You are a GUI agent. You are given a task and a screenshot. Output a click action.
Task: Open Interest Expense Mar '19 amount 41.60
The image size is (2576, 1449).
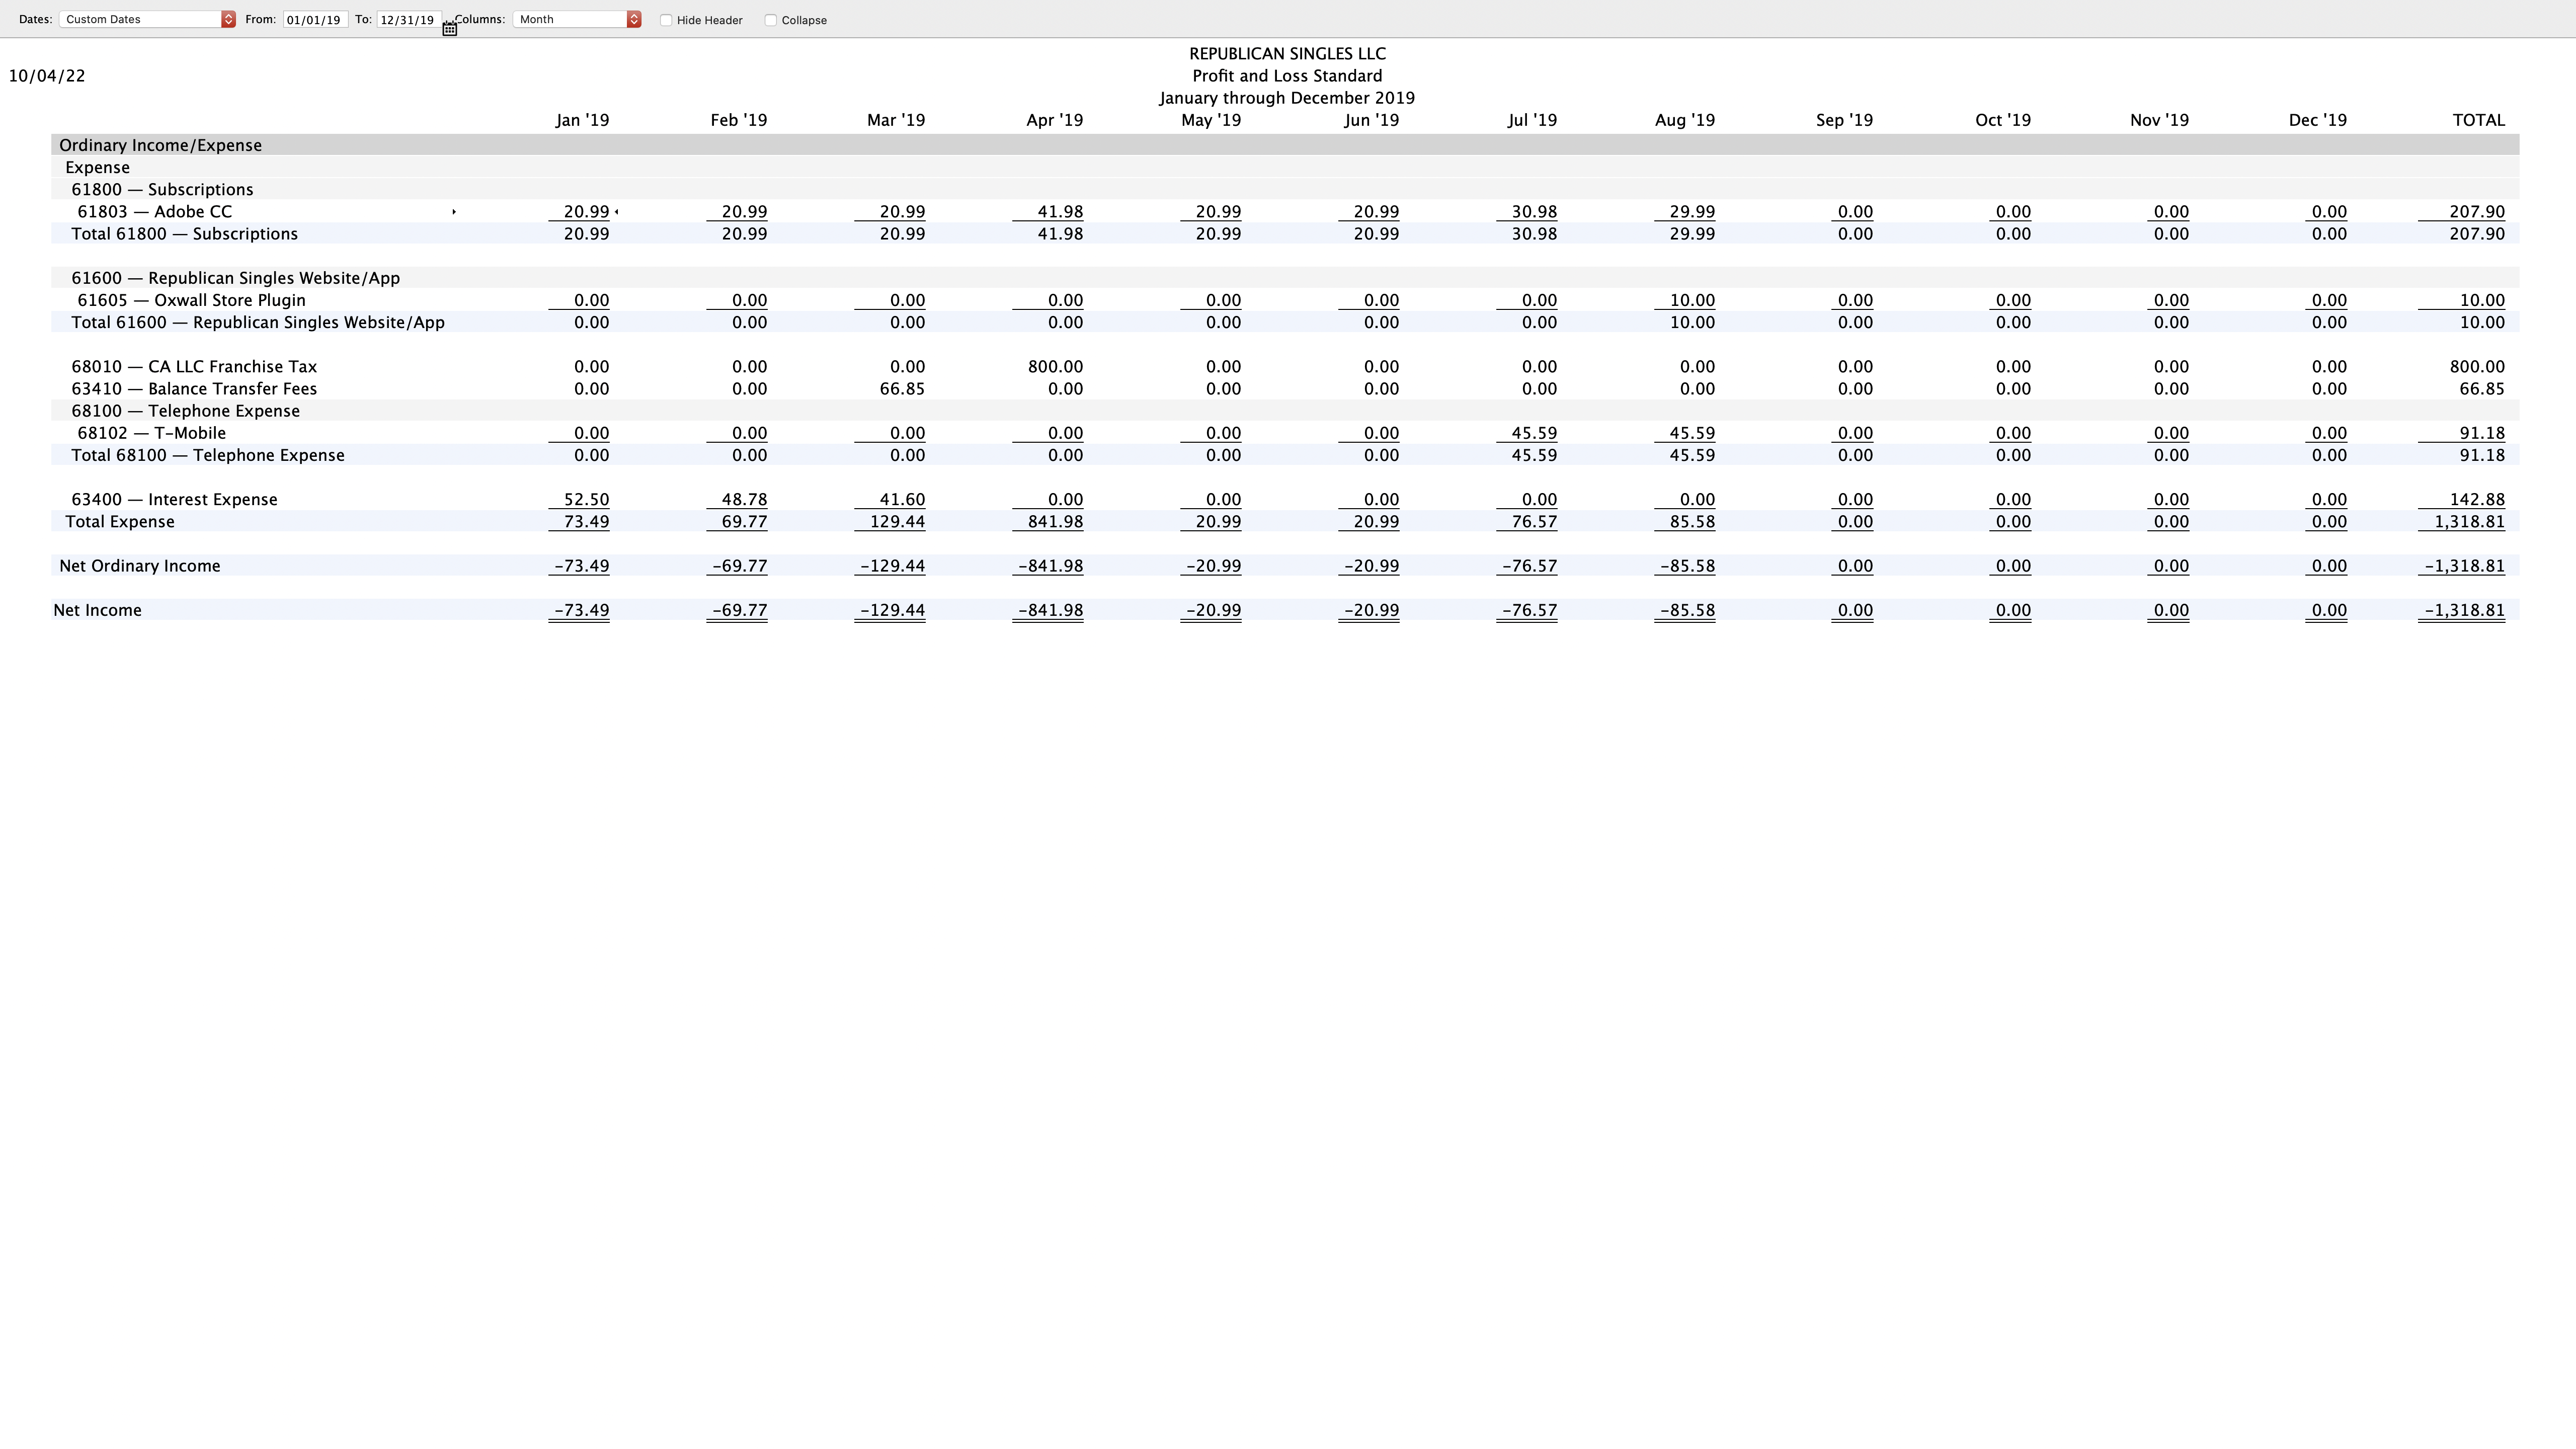(902, 499)
